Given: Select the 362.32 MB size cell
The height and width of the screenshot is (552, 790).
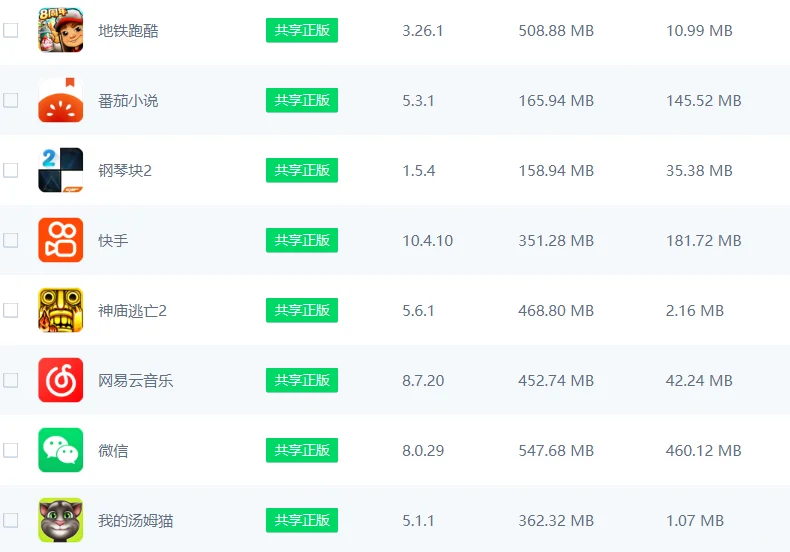Looking at the screenshot, I should (x=556, y=521).
